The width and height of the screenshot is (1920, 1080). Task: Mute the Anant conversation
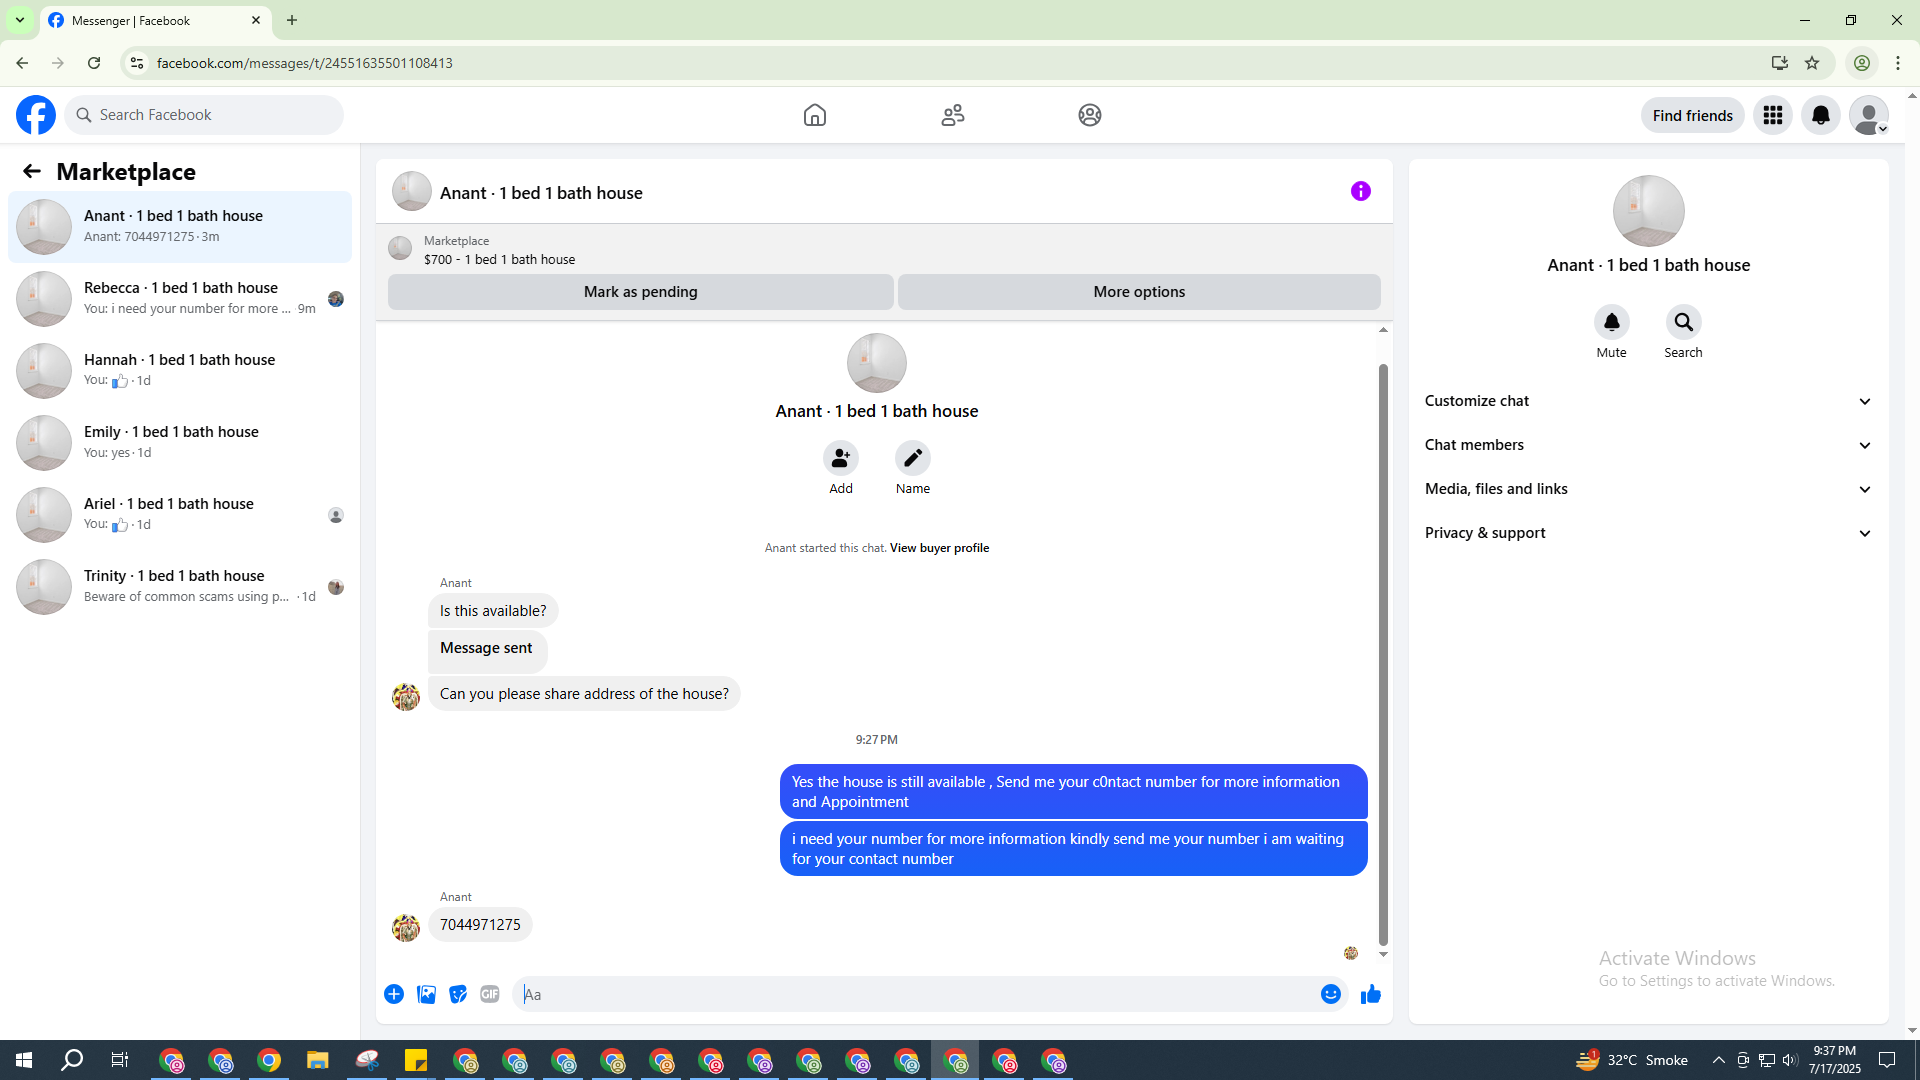[1612, 322]
